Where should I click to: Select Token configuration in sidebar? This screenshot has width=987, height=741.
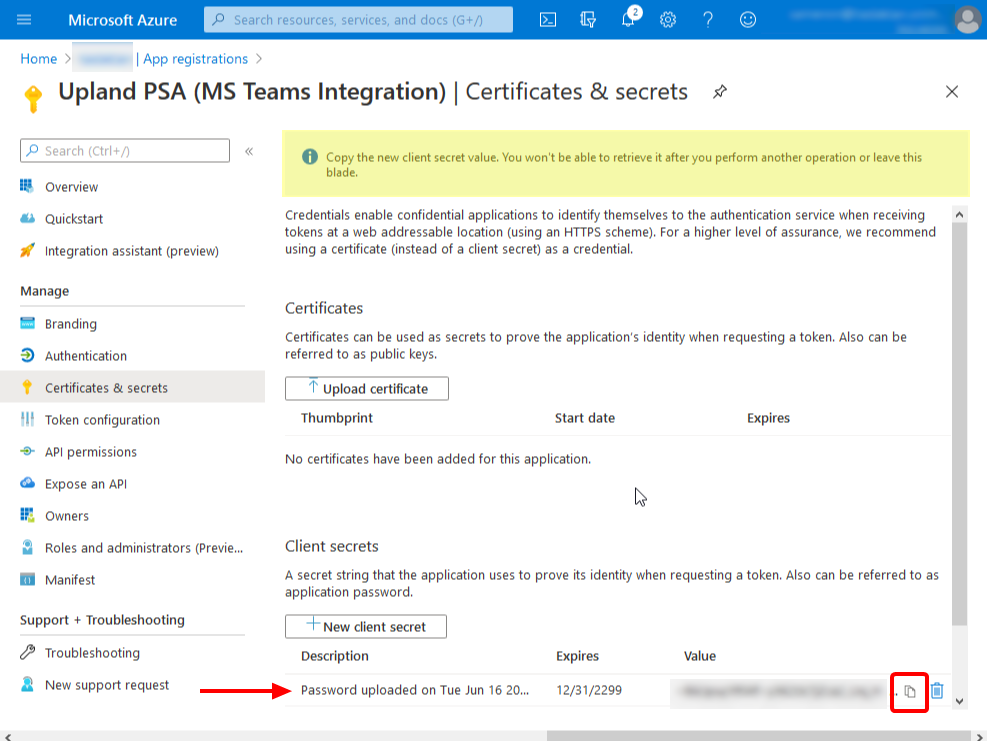tap(102, 420)
